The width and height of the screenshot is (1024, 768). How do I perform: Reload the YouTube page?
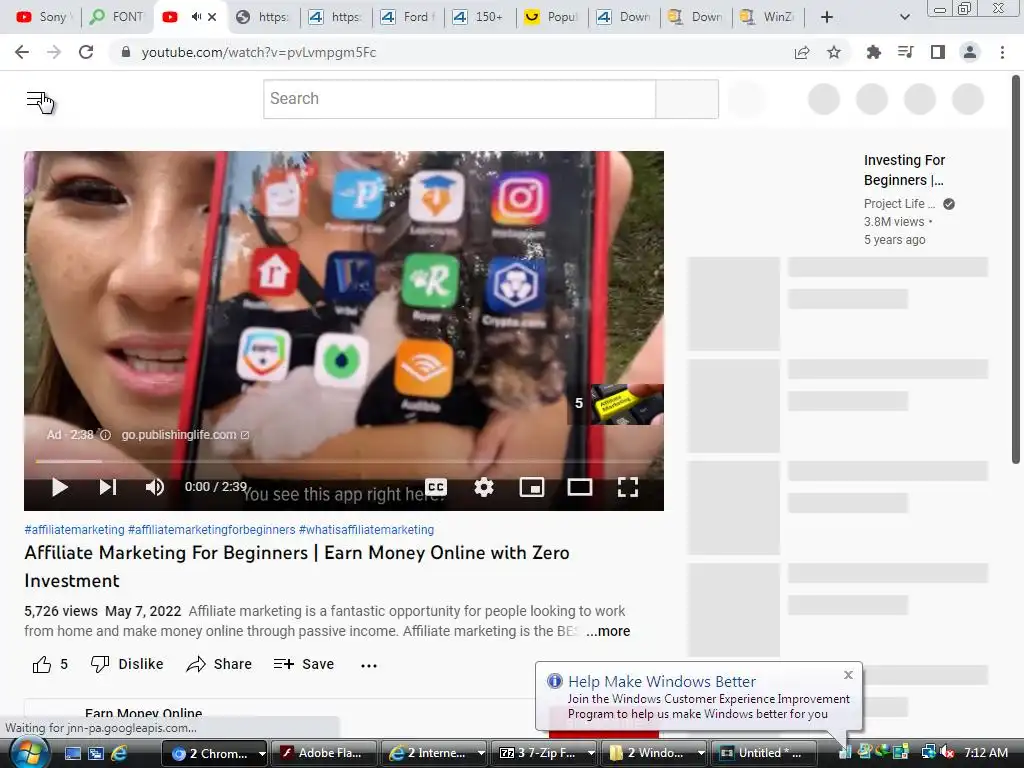click(86, 52)
